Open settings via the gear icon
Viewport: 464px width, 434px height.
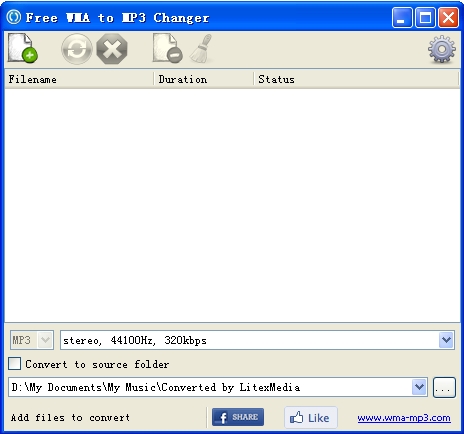(442, 49)
